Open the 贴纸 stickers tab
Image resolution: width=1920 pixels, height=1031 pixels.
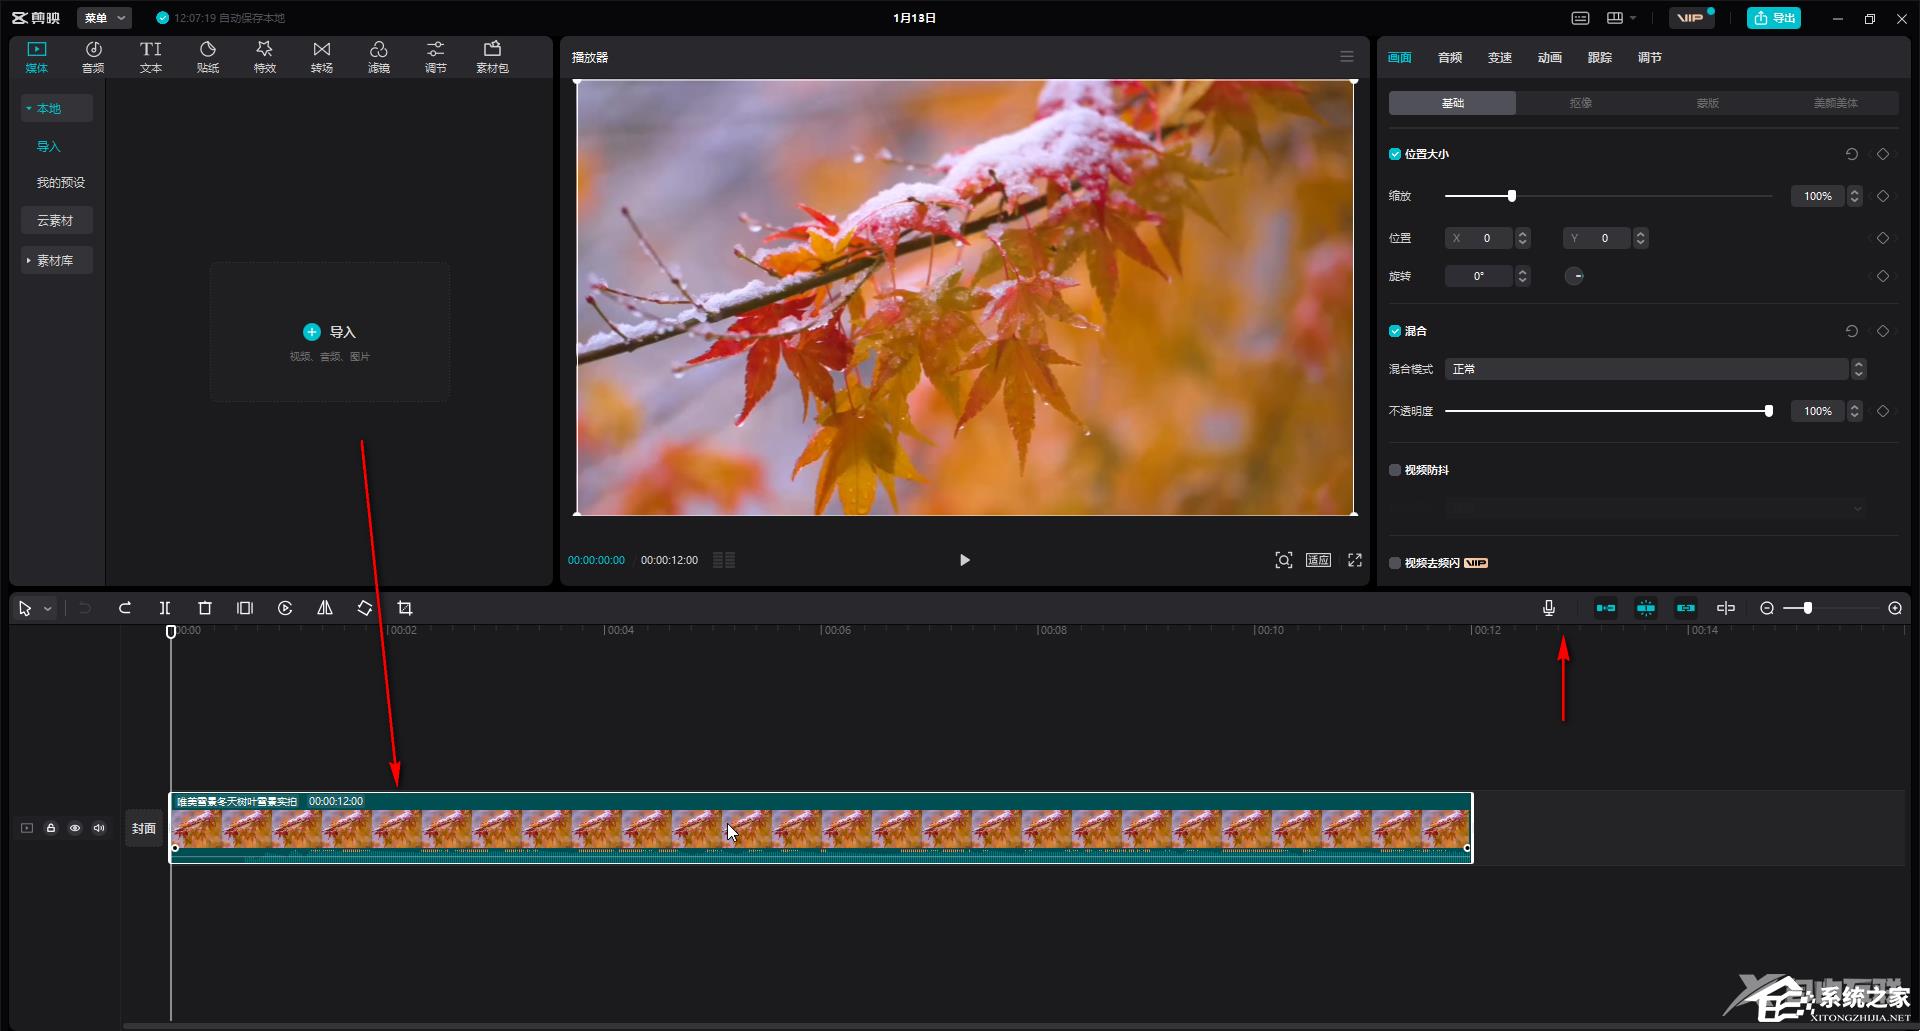point(207,57)
